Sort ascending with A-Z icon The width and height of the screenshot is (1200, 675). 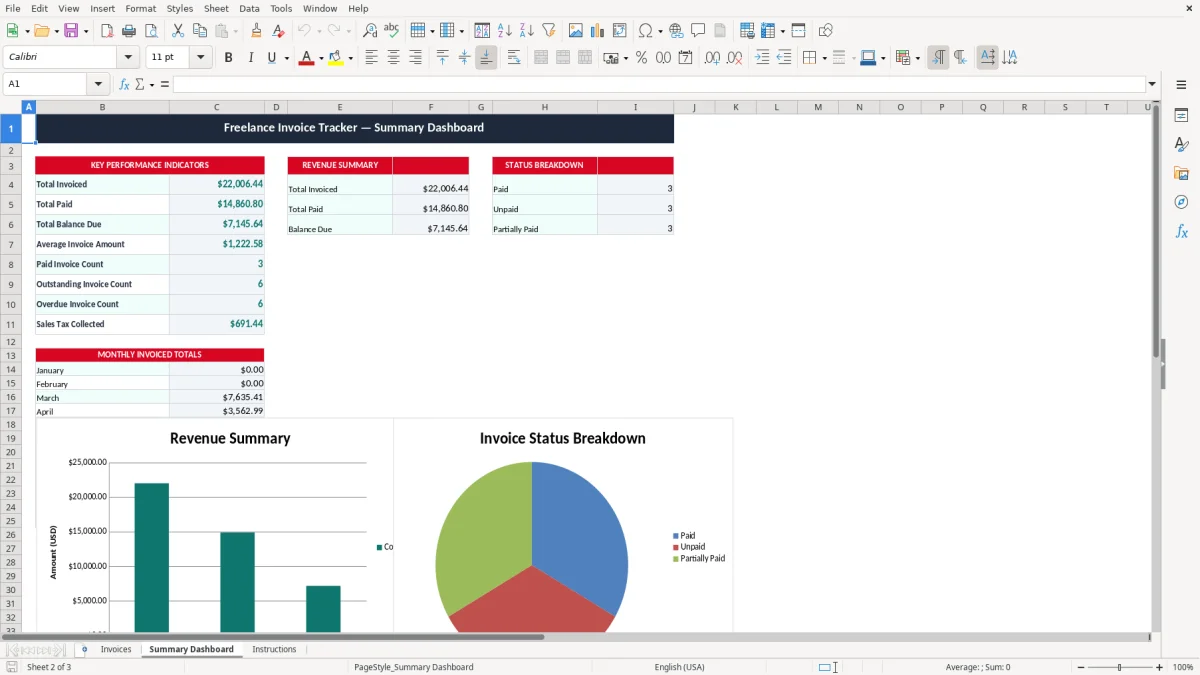click(504, 31)
